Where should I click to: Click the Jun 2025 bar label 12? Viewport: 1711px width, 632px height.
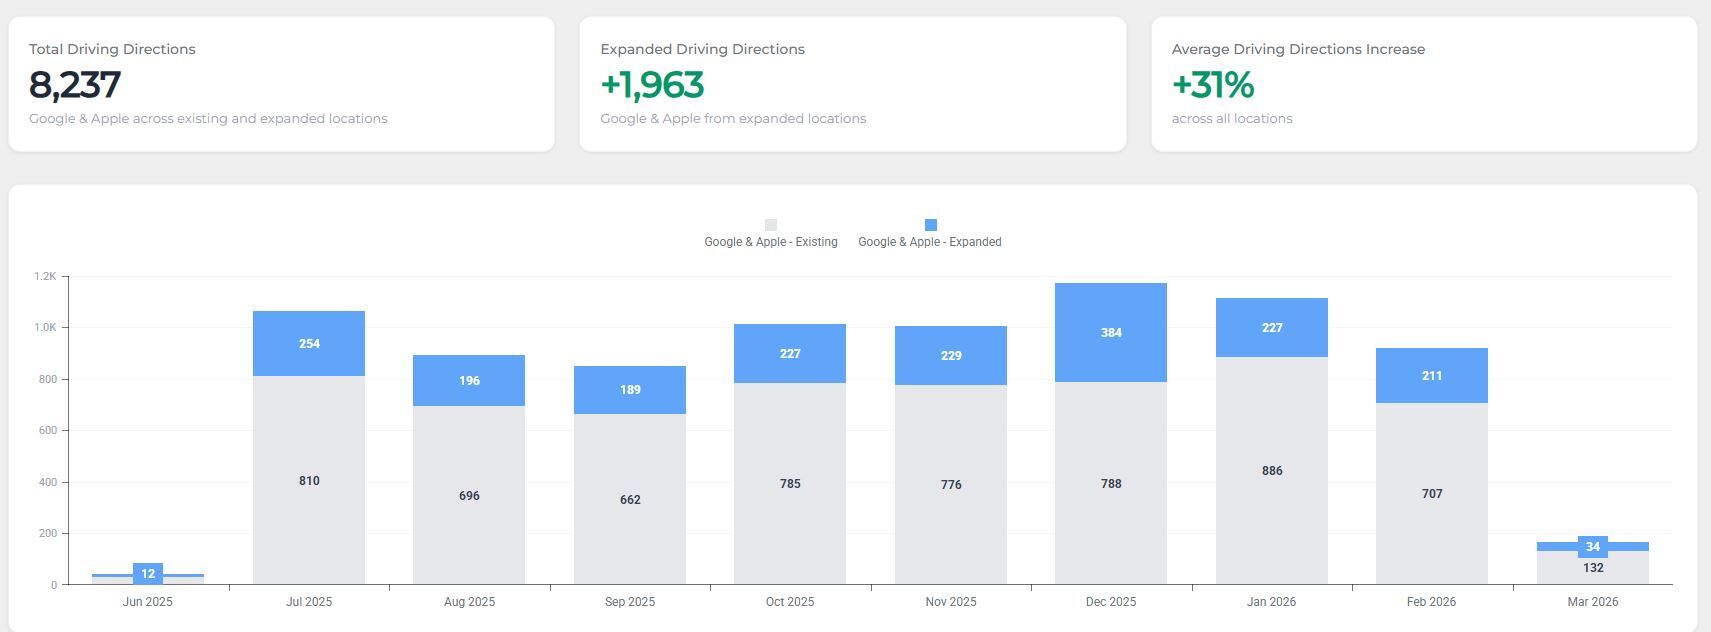tap(148, 574)
